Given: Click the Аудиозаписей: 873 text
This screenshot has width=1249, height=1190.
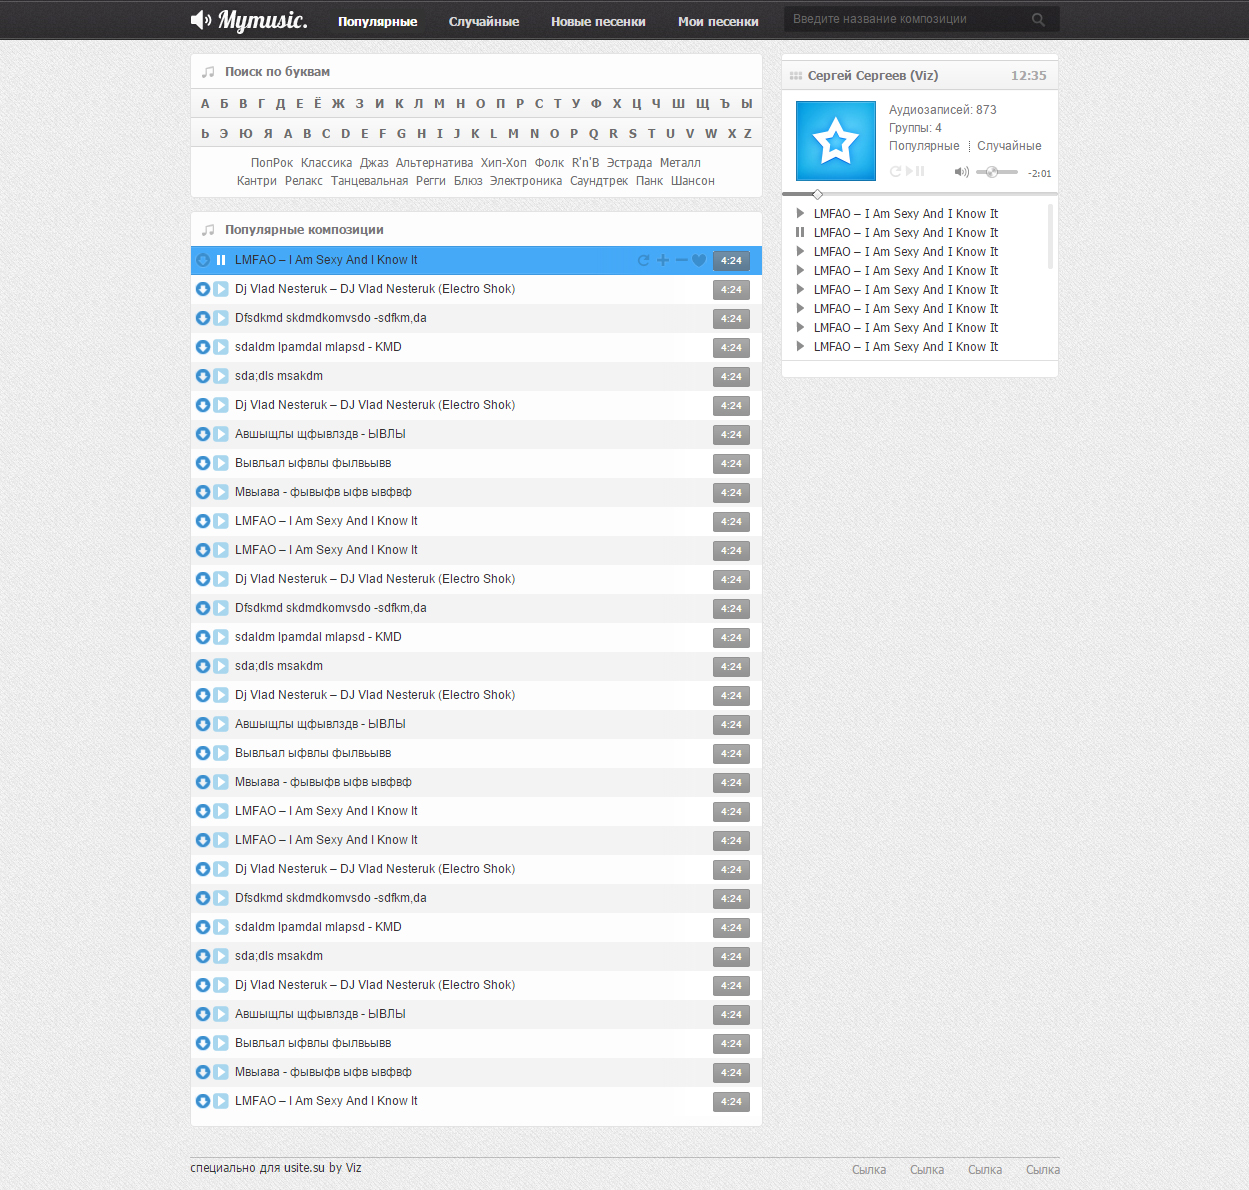Looking at the screenshot, I should point(943,110).
